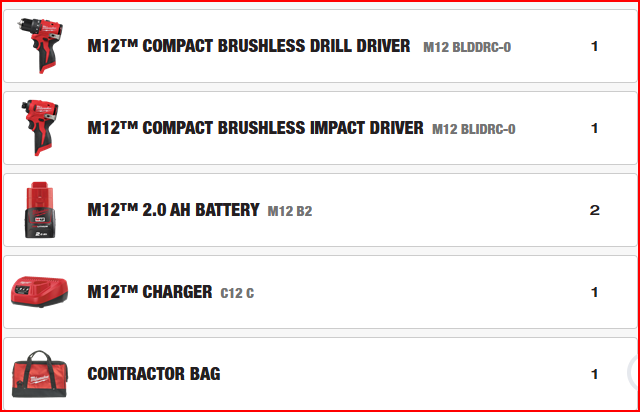Image resolution: width=640 pixels, height=412 pixels.
Task: Click the drill driver quantity 1
Action: click(x=594, y=46)
